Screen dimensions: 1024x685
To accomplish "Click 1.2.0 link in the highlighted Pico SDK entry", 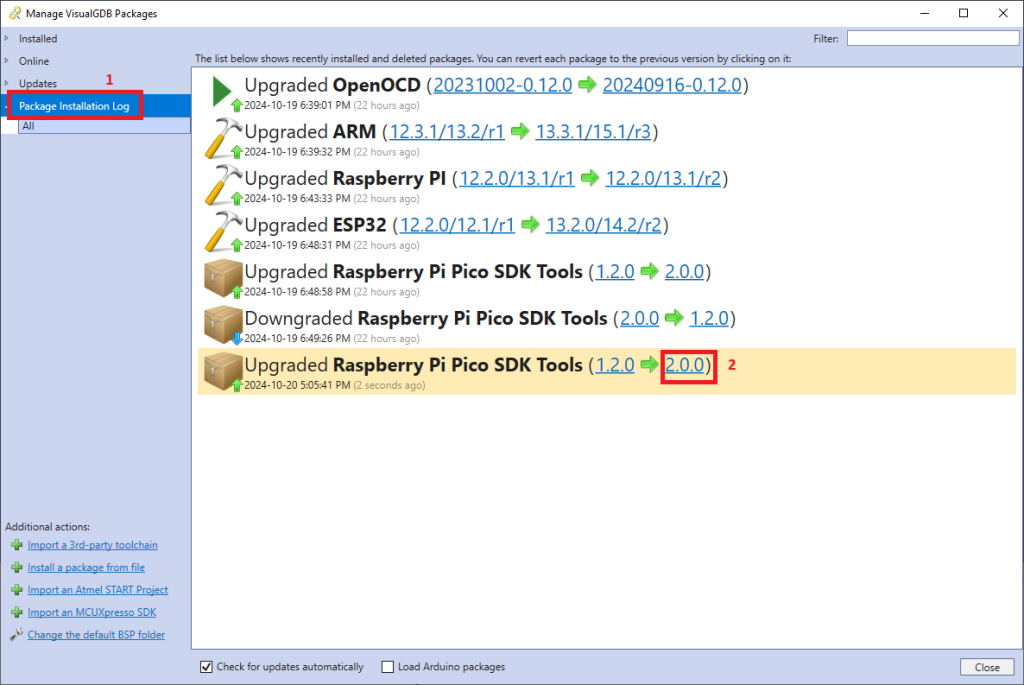I will point(615,365).
